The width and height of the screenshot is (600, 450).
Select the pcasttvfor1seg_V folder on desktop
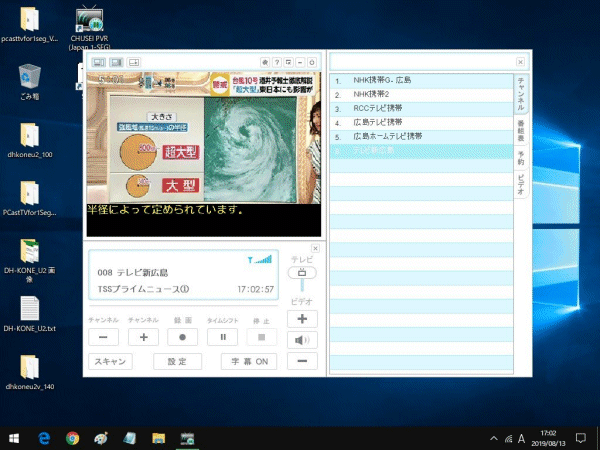point(30,24)
